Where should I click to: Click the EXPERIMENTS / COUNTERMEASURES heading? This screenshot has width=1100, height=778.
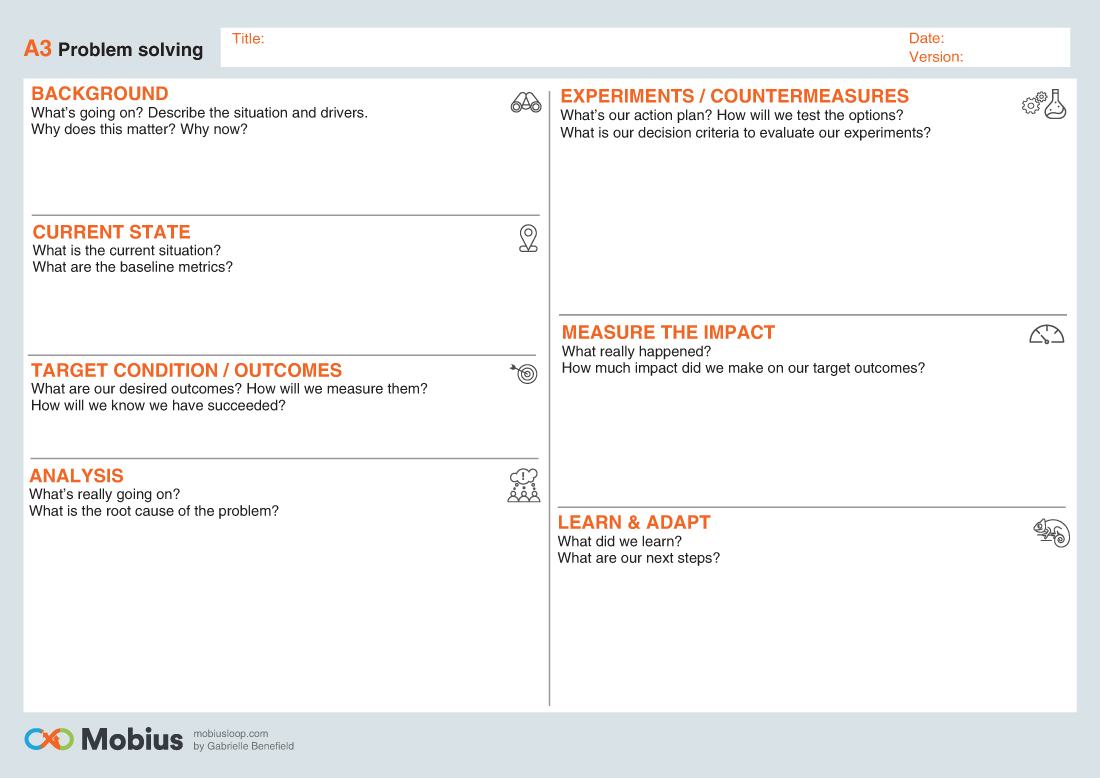735,95
